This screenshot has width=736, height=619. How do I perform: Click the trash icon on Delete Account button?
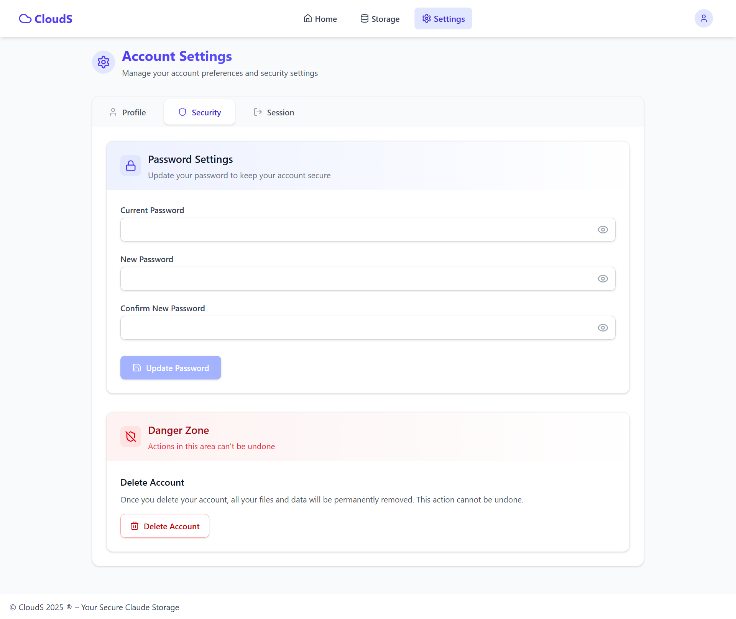pyautogui.click(x=134, y=526)
